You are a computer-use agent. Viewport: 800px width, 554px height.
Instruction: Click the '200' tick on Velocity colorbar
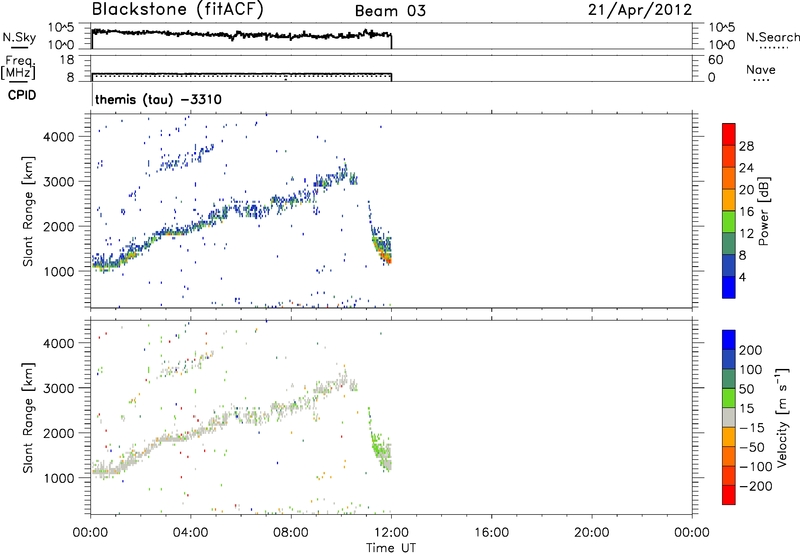[x=751, y=350]
